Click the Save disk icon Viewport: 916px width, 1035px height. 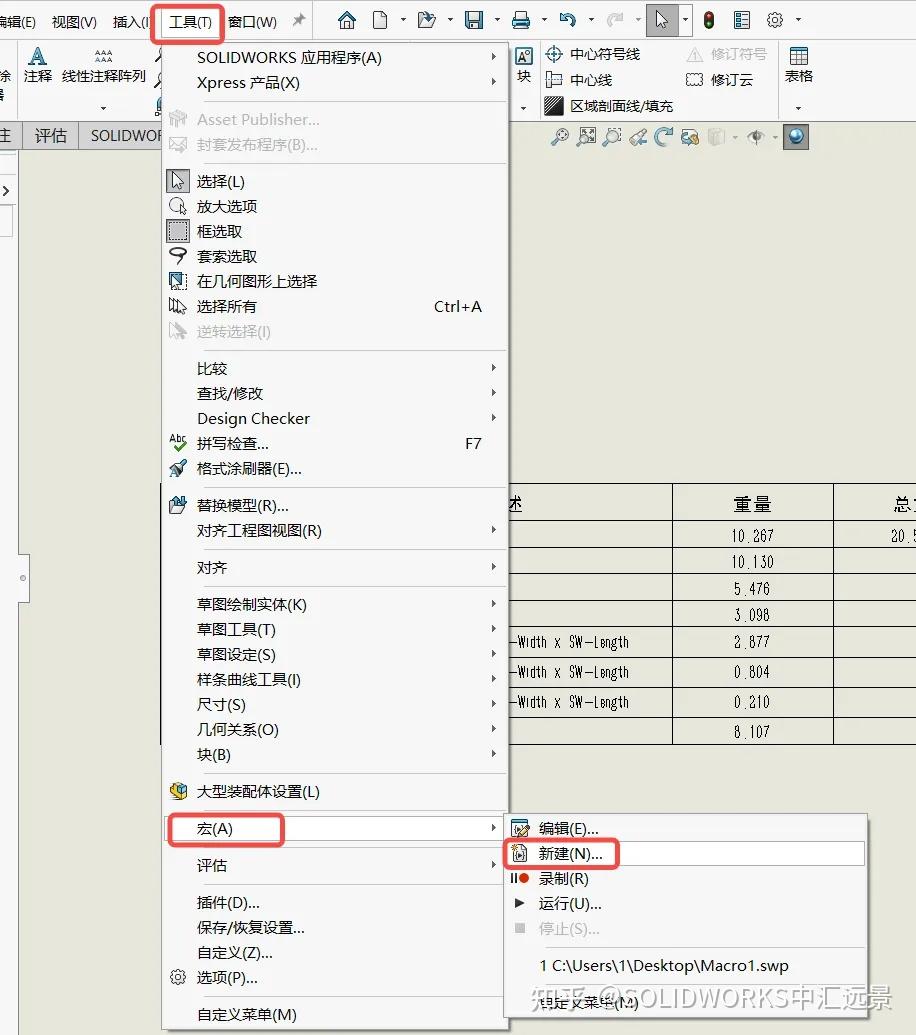(474, 20)
